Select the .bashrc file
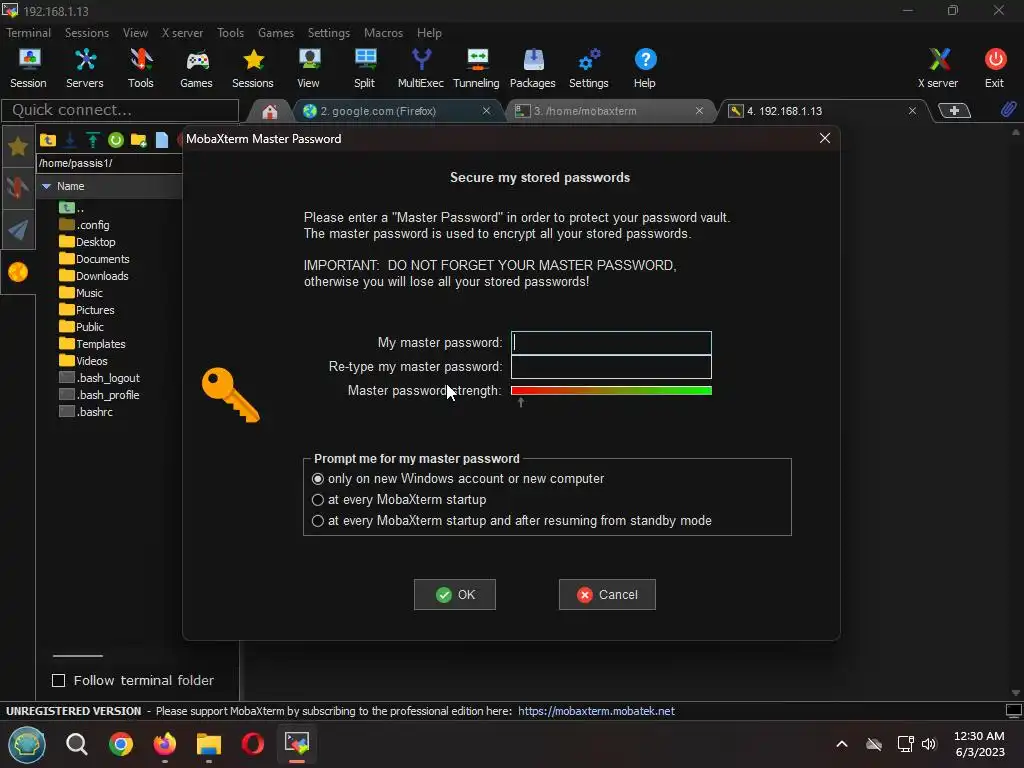Viewport: 1024px width, 768px height. (86, 411)
